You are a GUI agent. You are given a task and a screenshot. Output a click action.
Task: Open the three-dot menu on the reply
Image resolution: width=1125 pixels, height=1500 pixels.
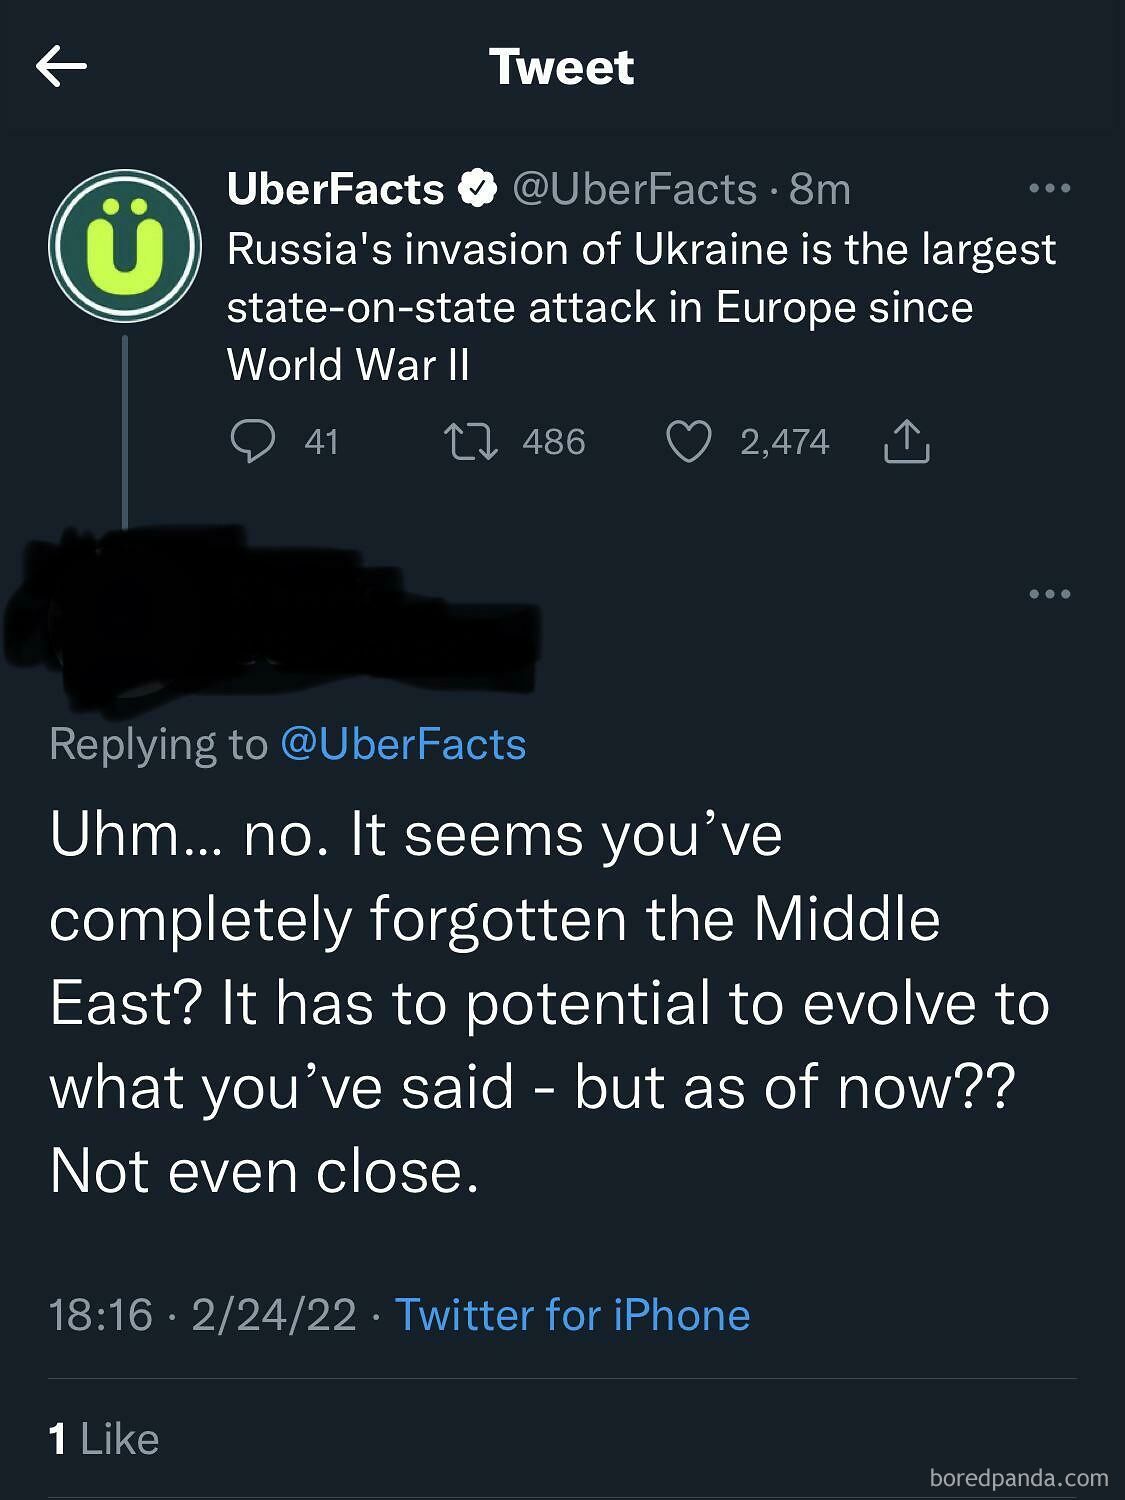[x=1048, y=592]
